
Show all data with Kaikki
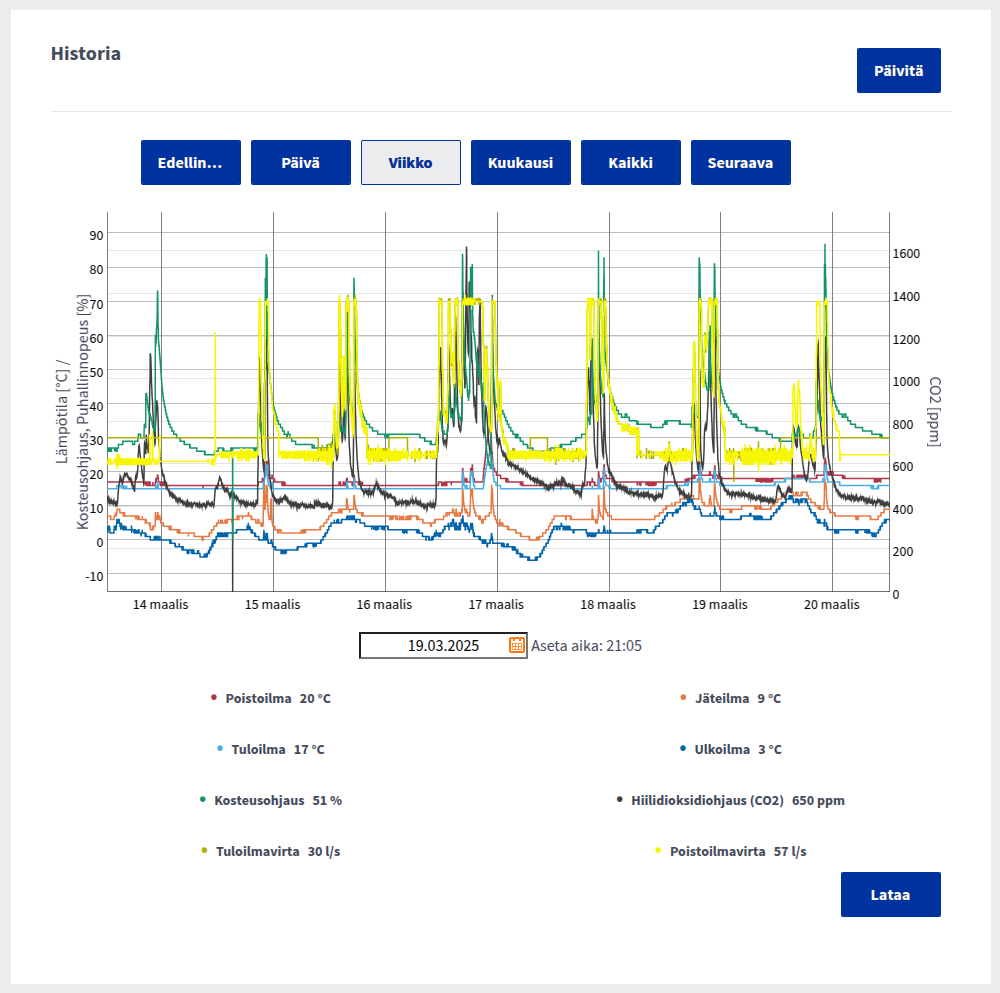631,163
